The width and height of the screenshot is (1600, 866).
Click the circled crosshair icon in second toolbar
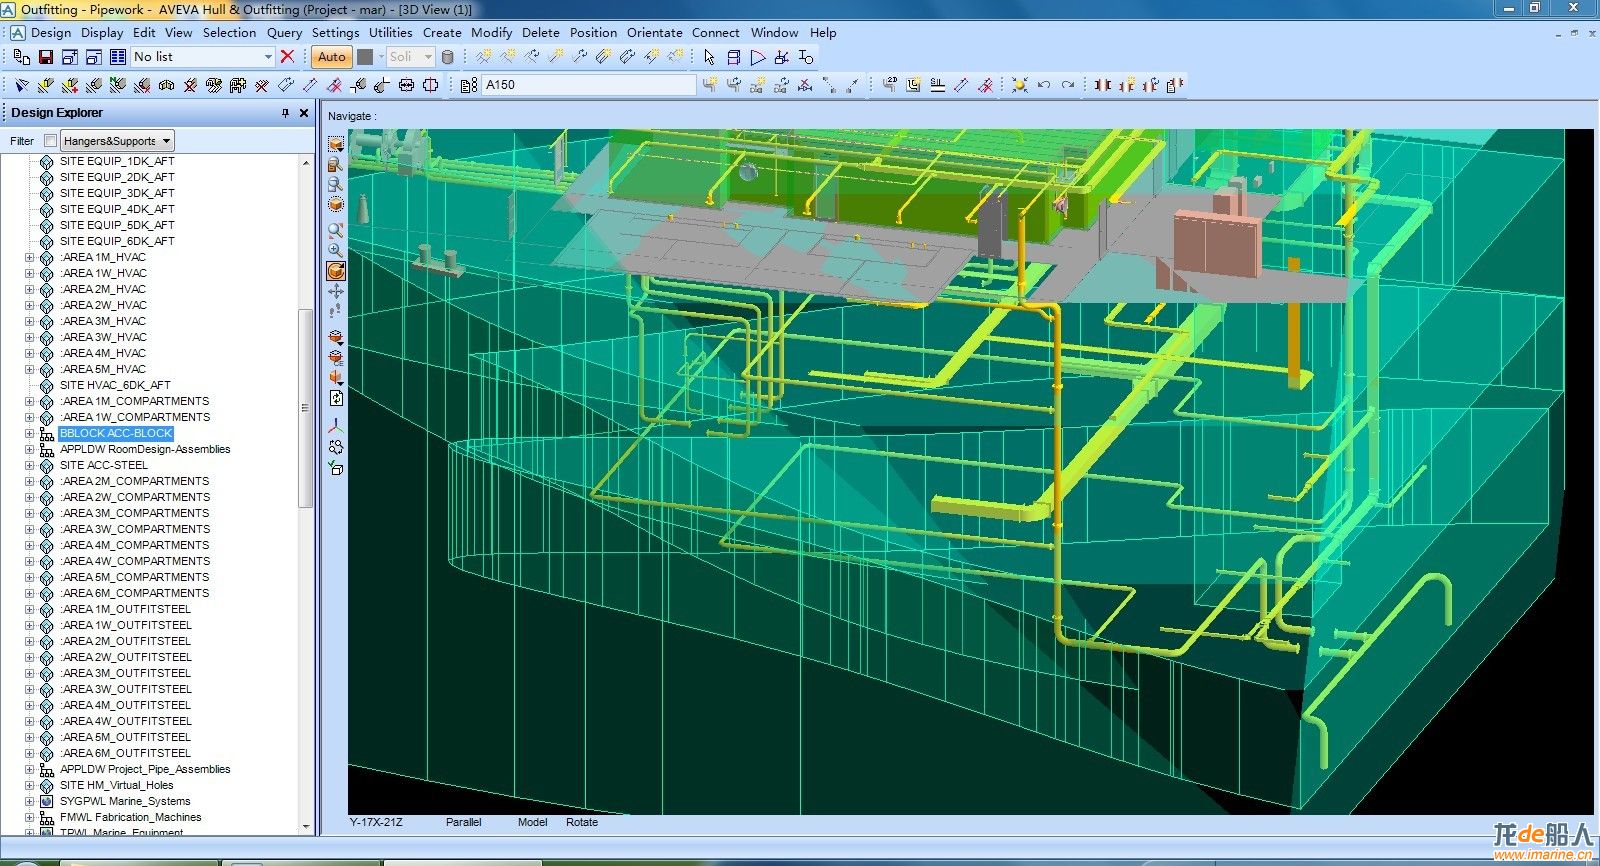[x=431, y=85]
